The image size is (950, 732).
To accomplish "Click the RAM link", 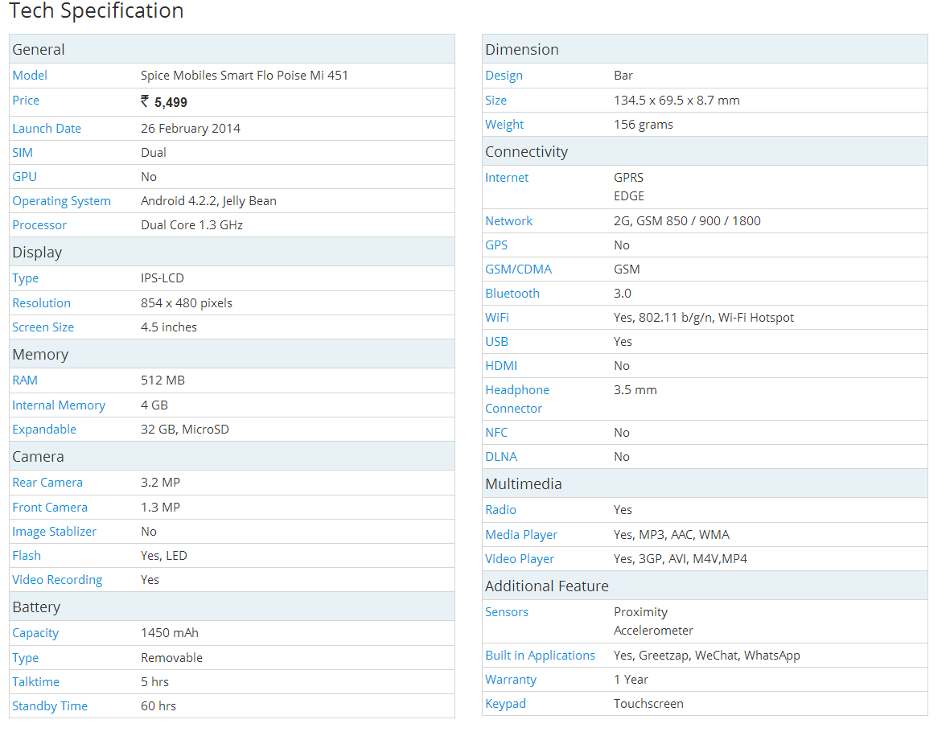I will click(x=25, y=381).
